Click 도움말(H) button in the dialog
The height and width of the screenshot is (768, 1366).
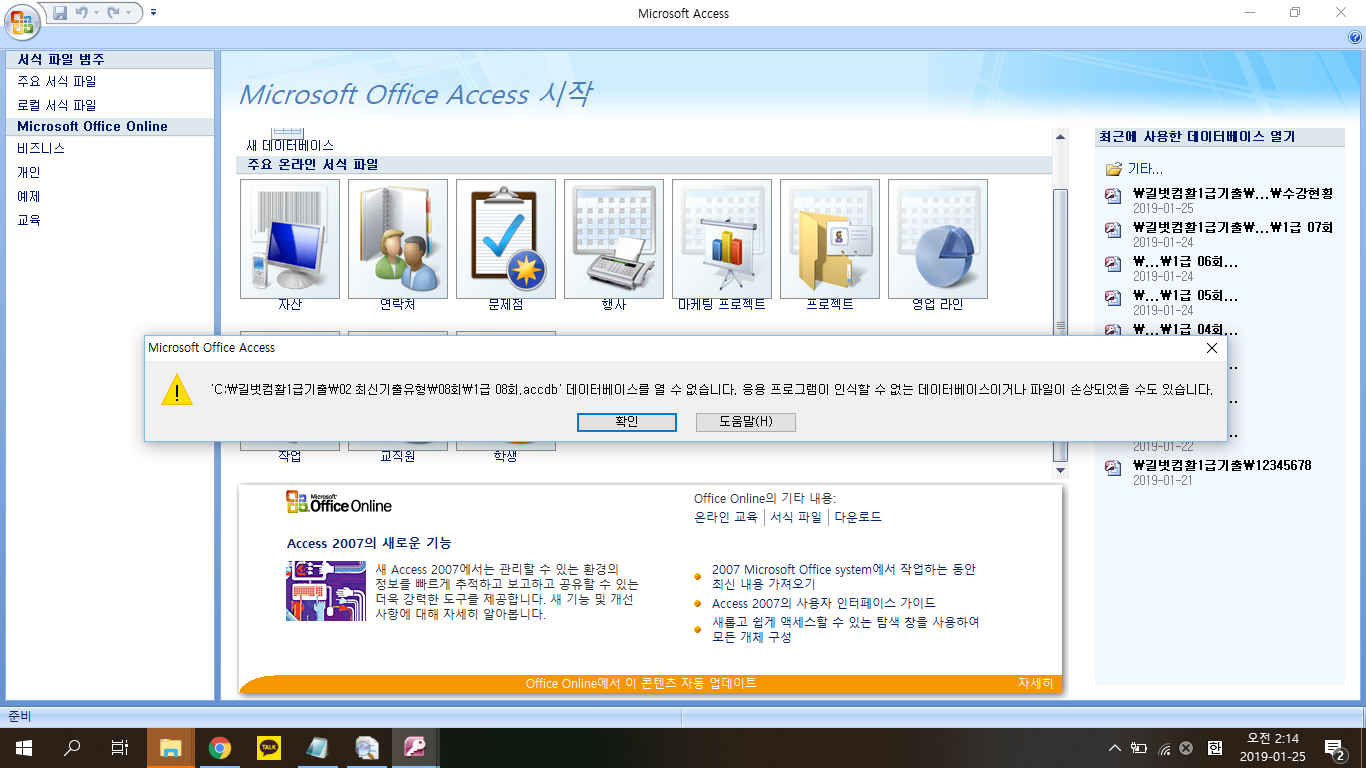point(745,422)
